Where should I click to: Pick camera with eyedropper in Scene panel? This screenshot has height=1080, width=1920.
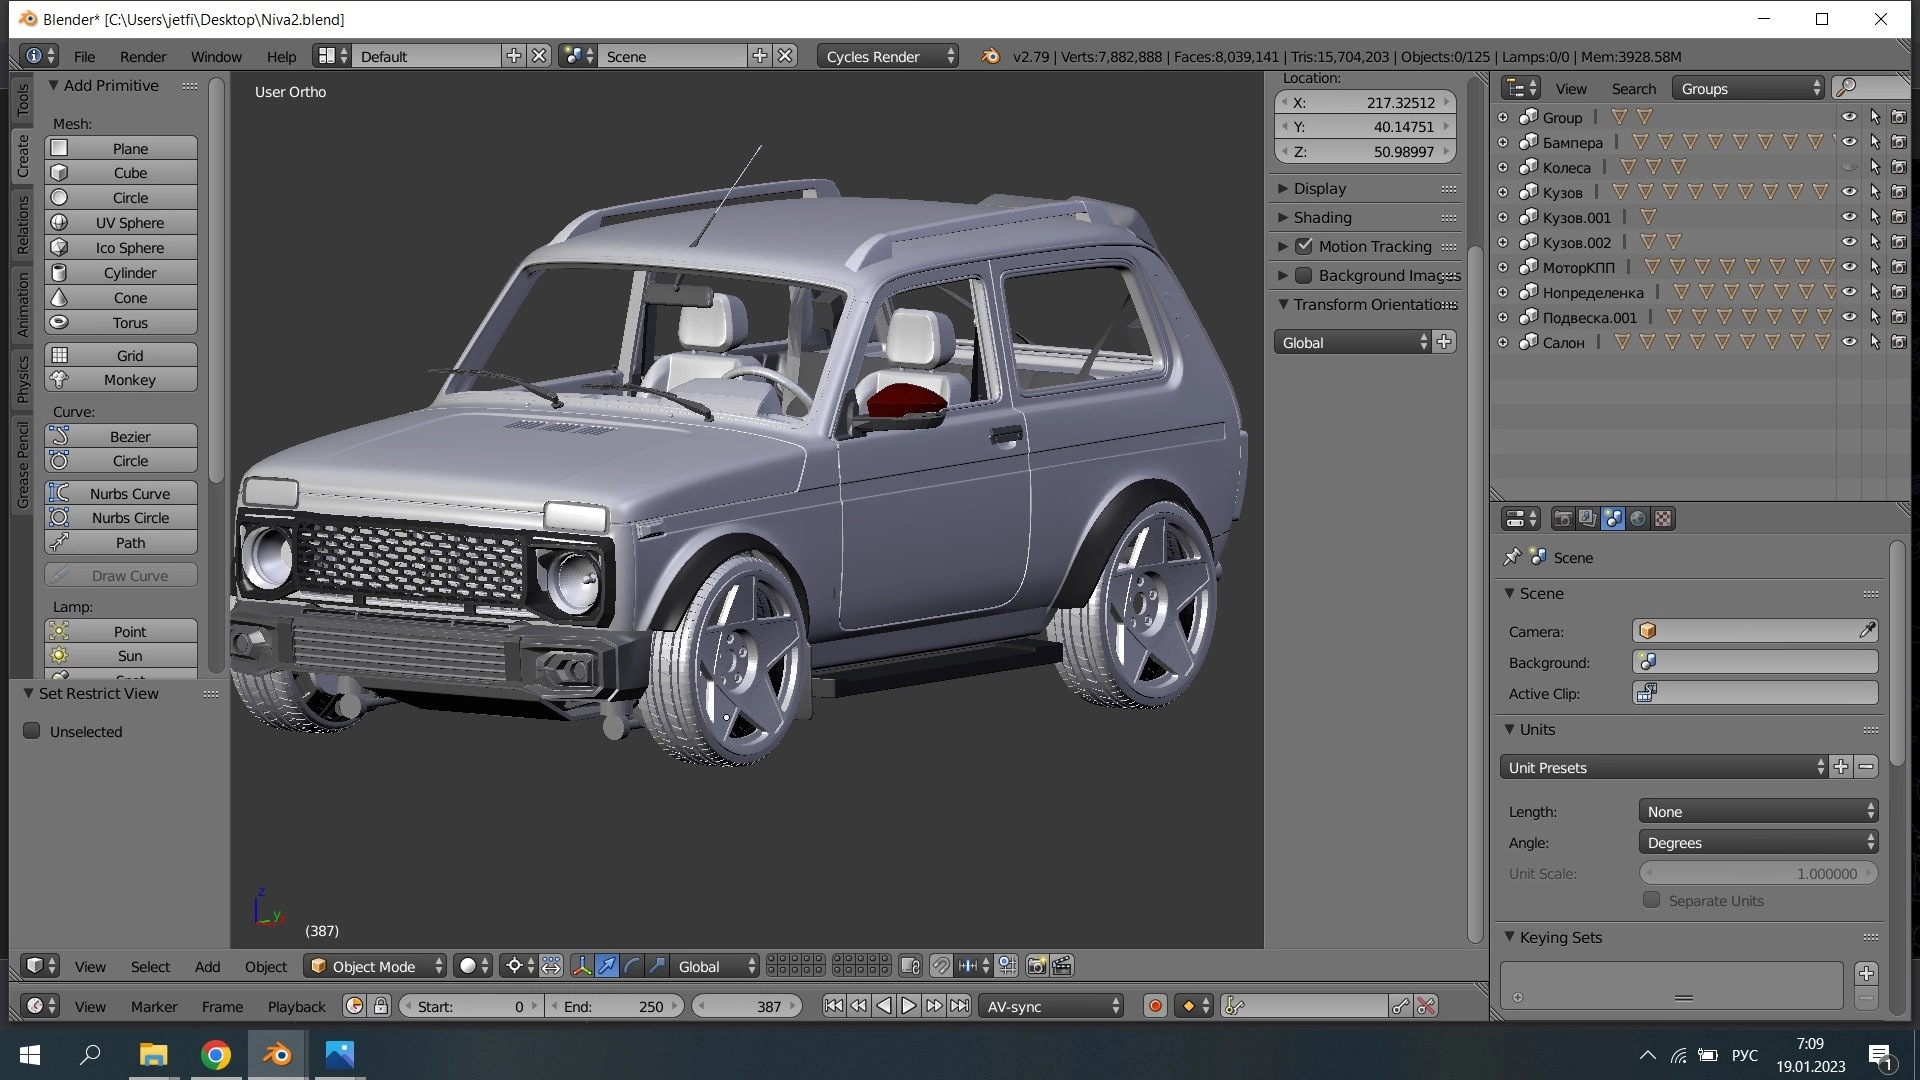pos(1866,630)
